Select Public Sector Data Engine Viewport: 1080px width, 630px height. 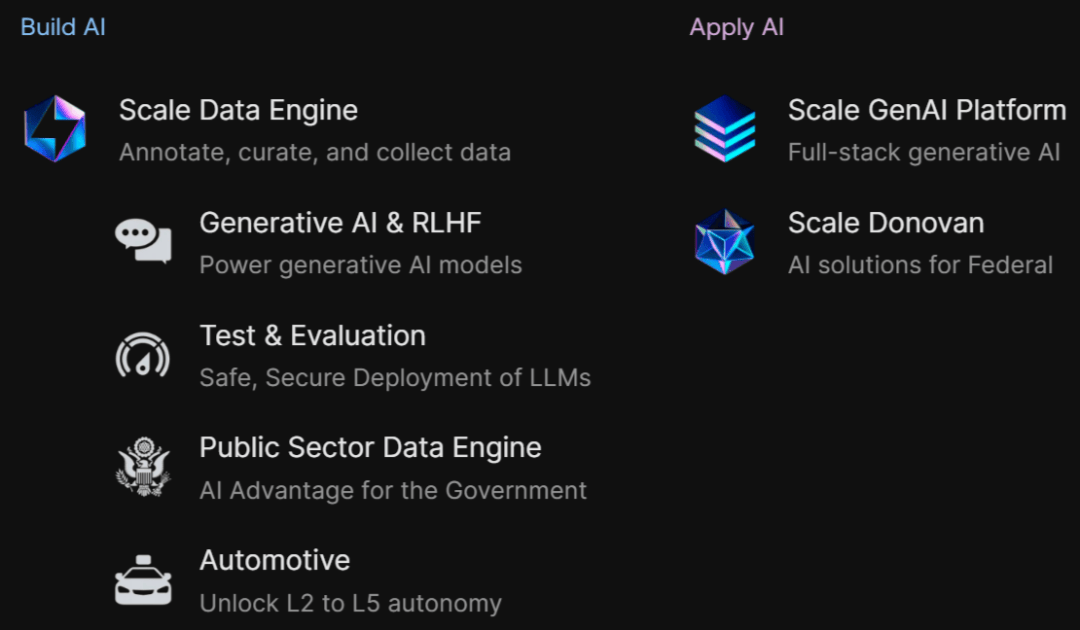click(x=370, y=447)
